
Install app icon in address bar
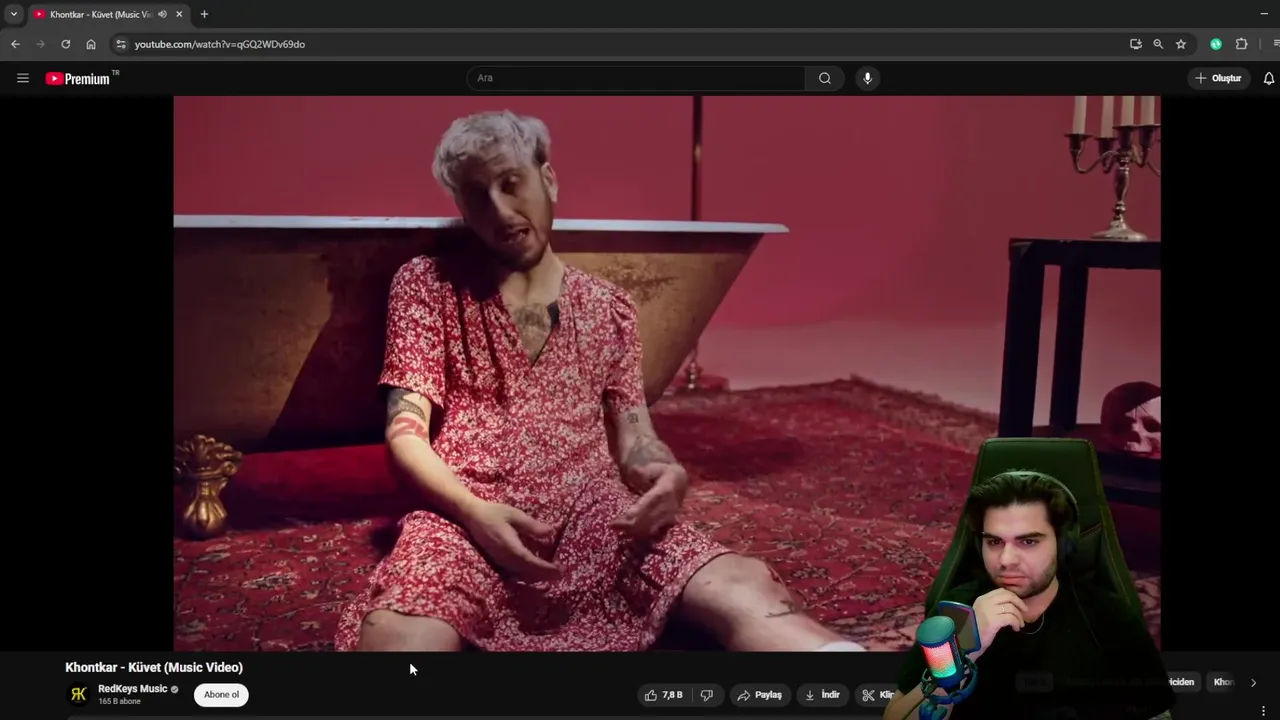(x=1136, y=44)
